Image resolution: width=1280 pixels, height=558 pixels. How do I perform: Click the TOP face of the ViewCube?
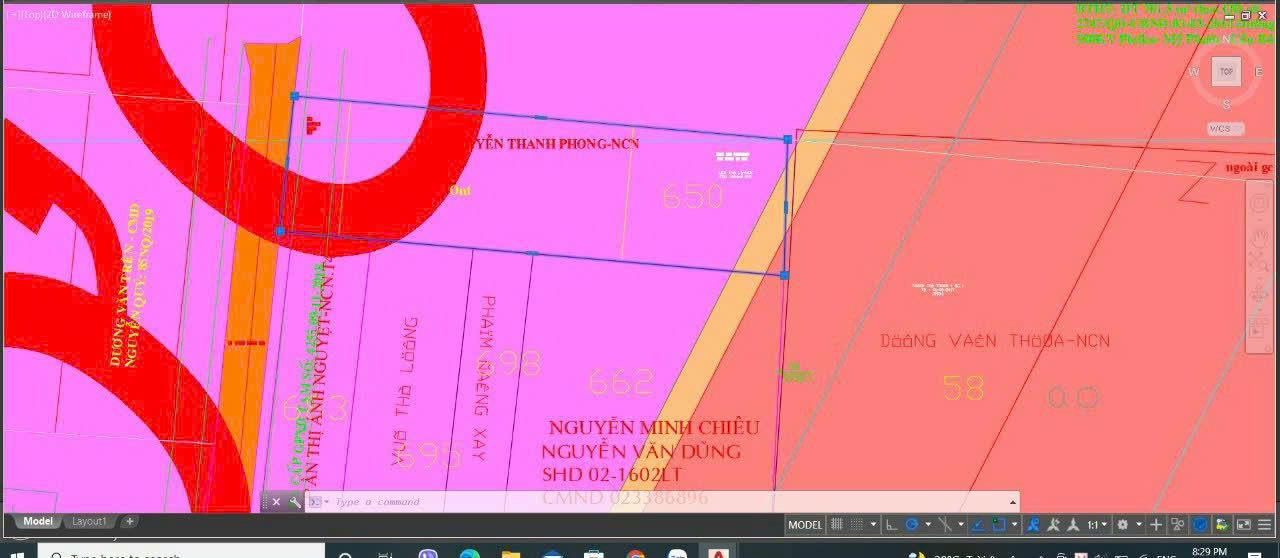[1226, 72]
